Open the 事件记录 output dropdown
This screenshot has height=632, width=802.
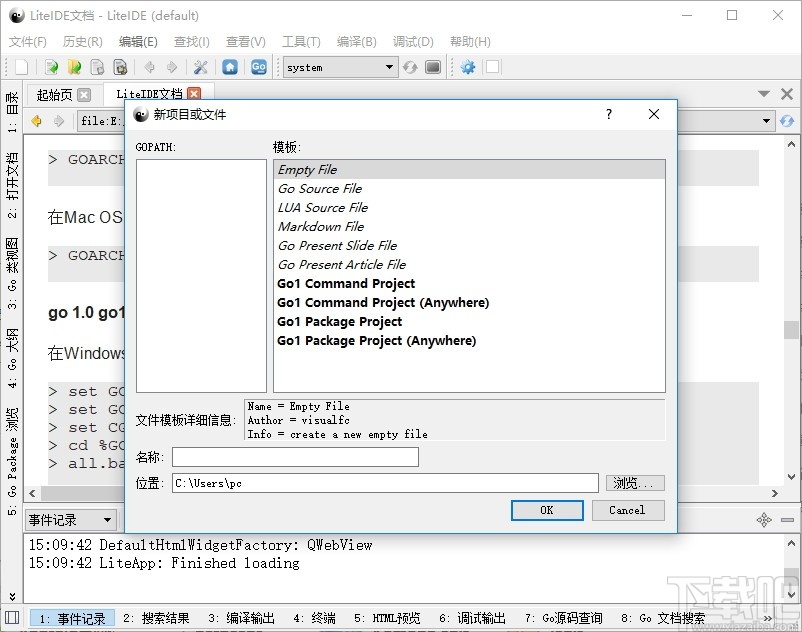pos(71,520)
